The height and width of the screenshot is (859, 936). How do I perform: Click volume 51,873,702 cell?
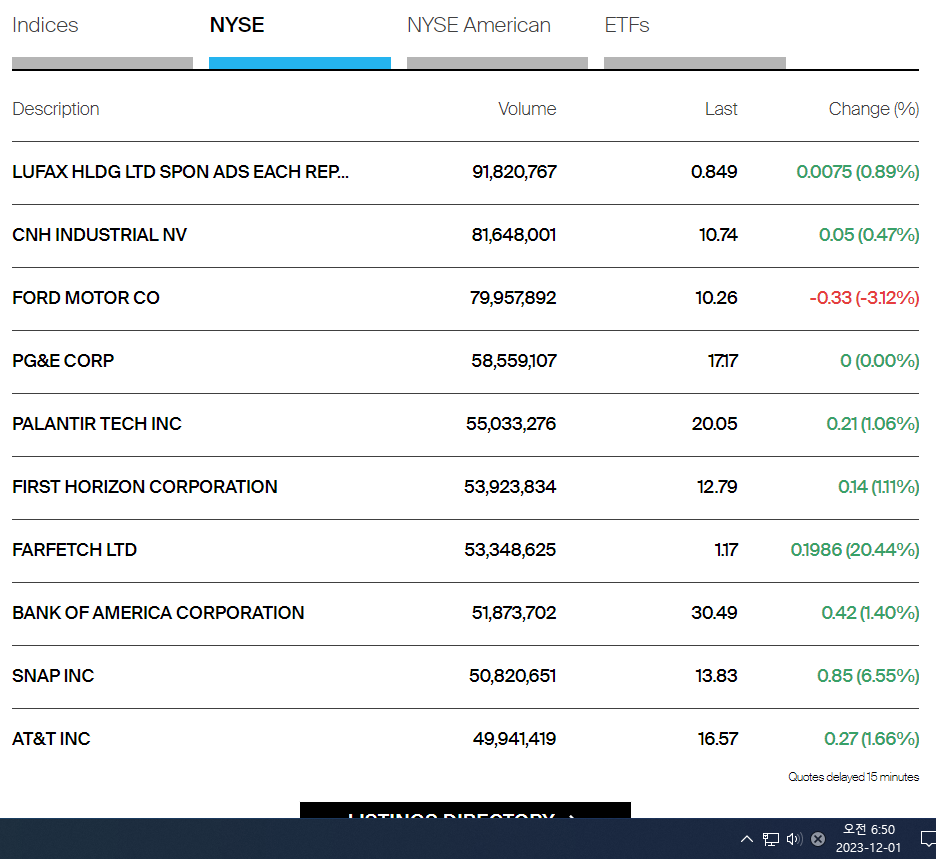[x=513, y=612]
